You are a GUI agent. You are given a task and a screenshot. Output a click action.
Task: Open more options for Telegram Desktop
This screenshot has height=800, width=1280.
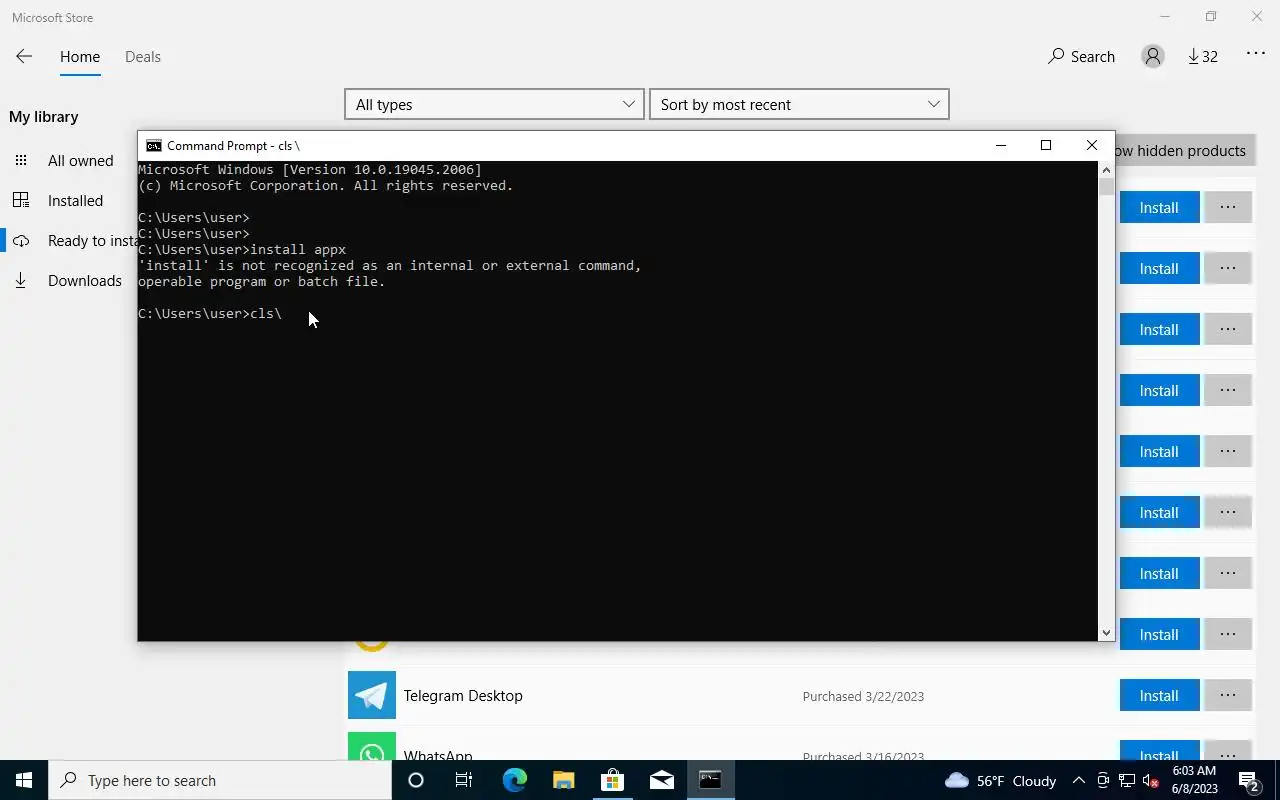click(x=1228, y=695)
